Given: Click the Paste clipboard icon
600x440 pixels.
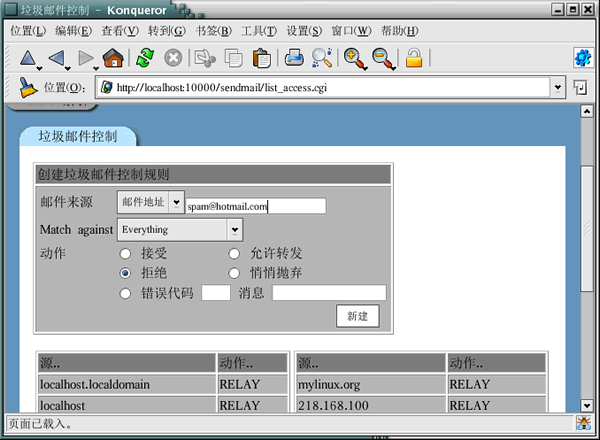Looking at the screenshot, I should tap(262, 59).
